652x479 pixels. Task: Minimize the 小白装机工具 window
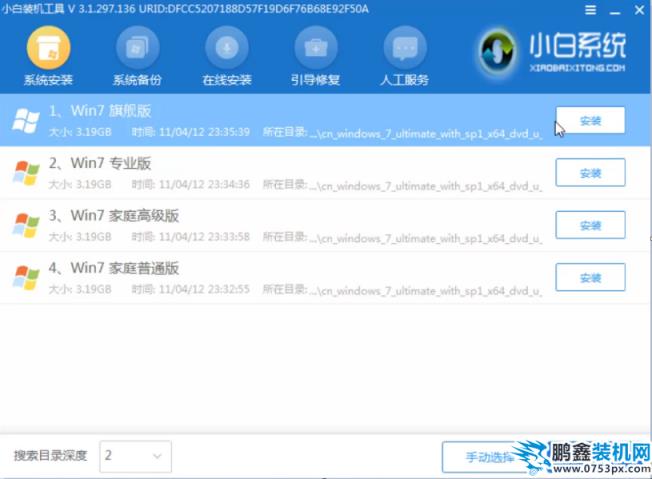coord(615,11)
